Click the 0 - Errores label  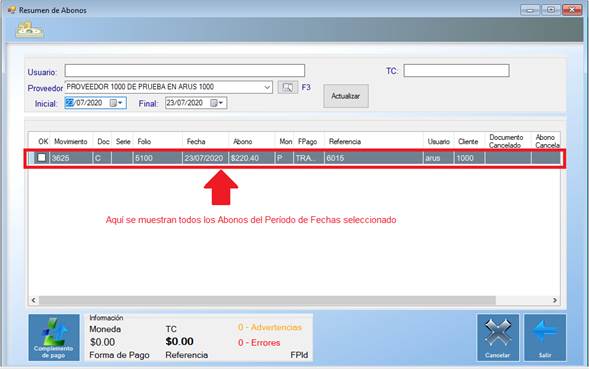pos(259,343)
